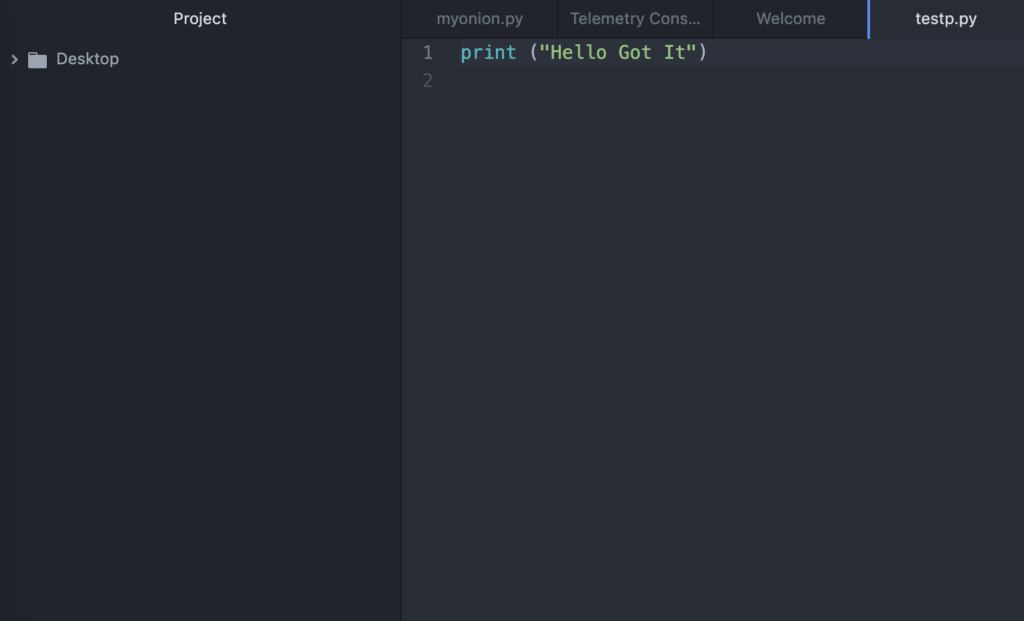Viewport: 1024px width, 621px height.
Task: Switch to the myonion.py tab
Action: point(479,18)
